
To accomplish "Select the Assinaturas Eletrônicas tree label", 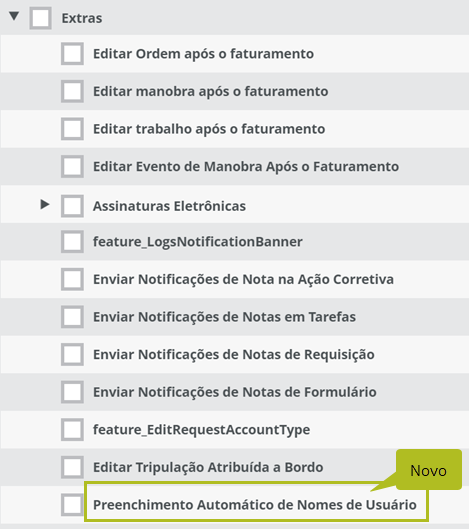I will 169,206.
